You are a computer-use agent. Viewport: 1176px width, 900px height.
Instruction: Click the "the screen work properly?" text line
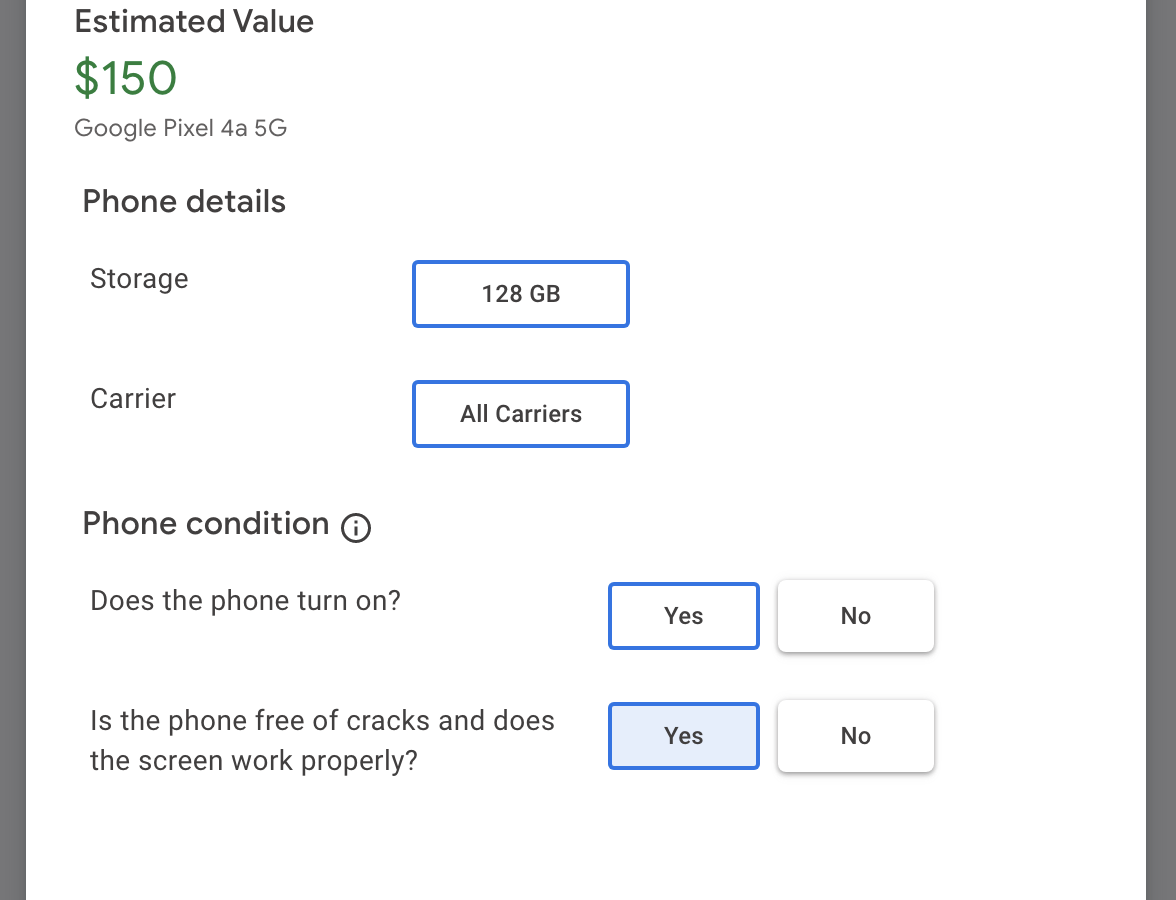pos(254,761)
